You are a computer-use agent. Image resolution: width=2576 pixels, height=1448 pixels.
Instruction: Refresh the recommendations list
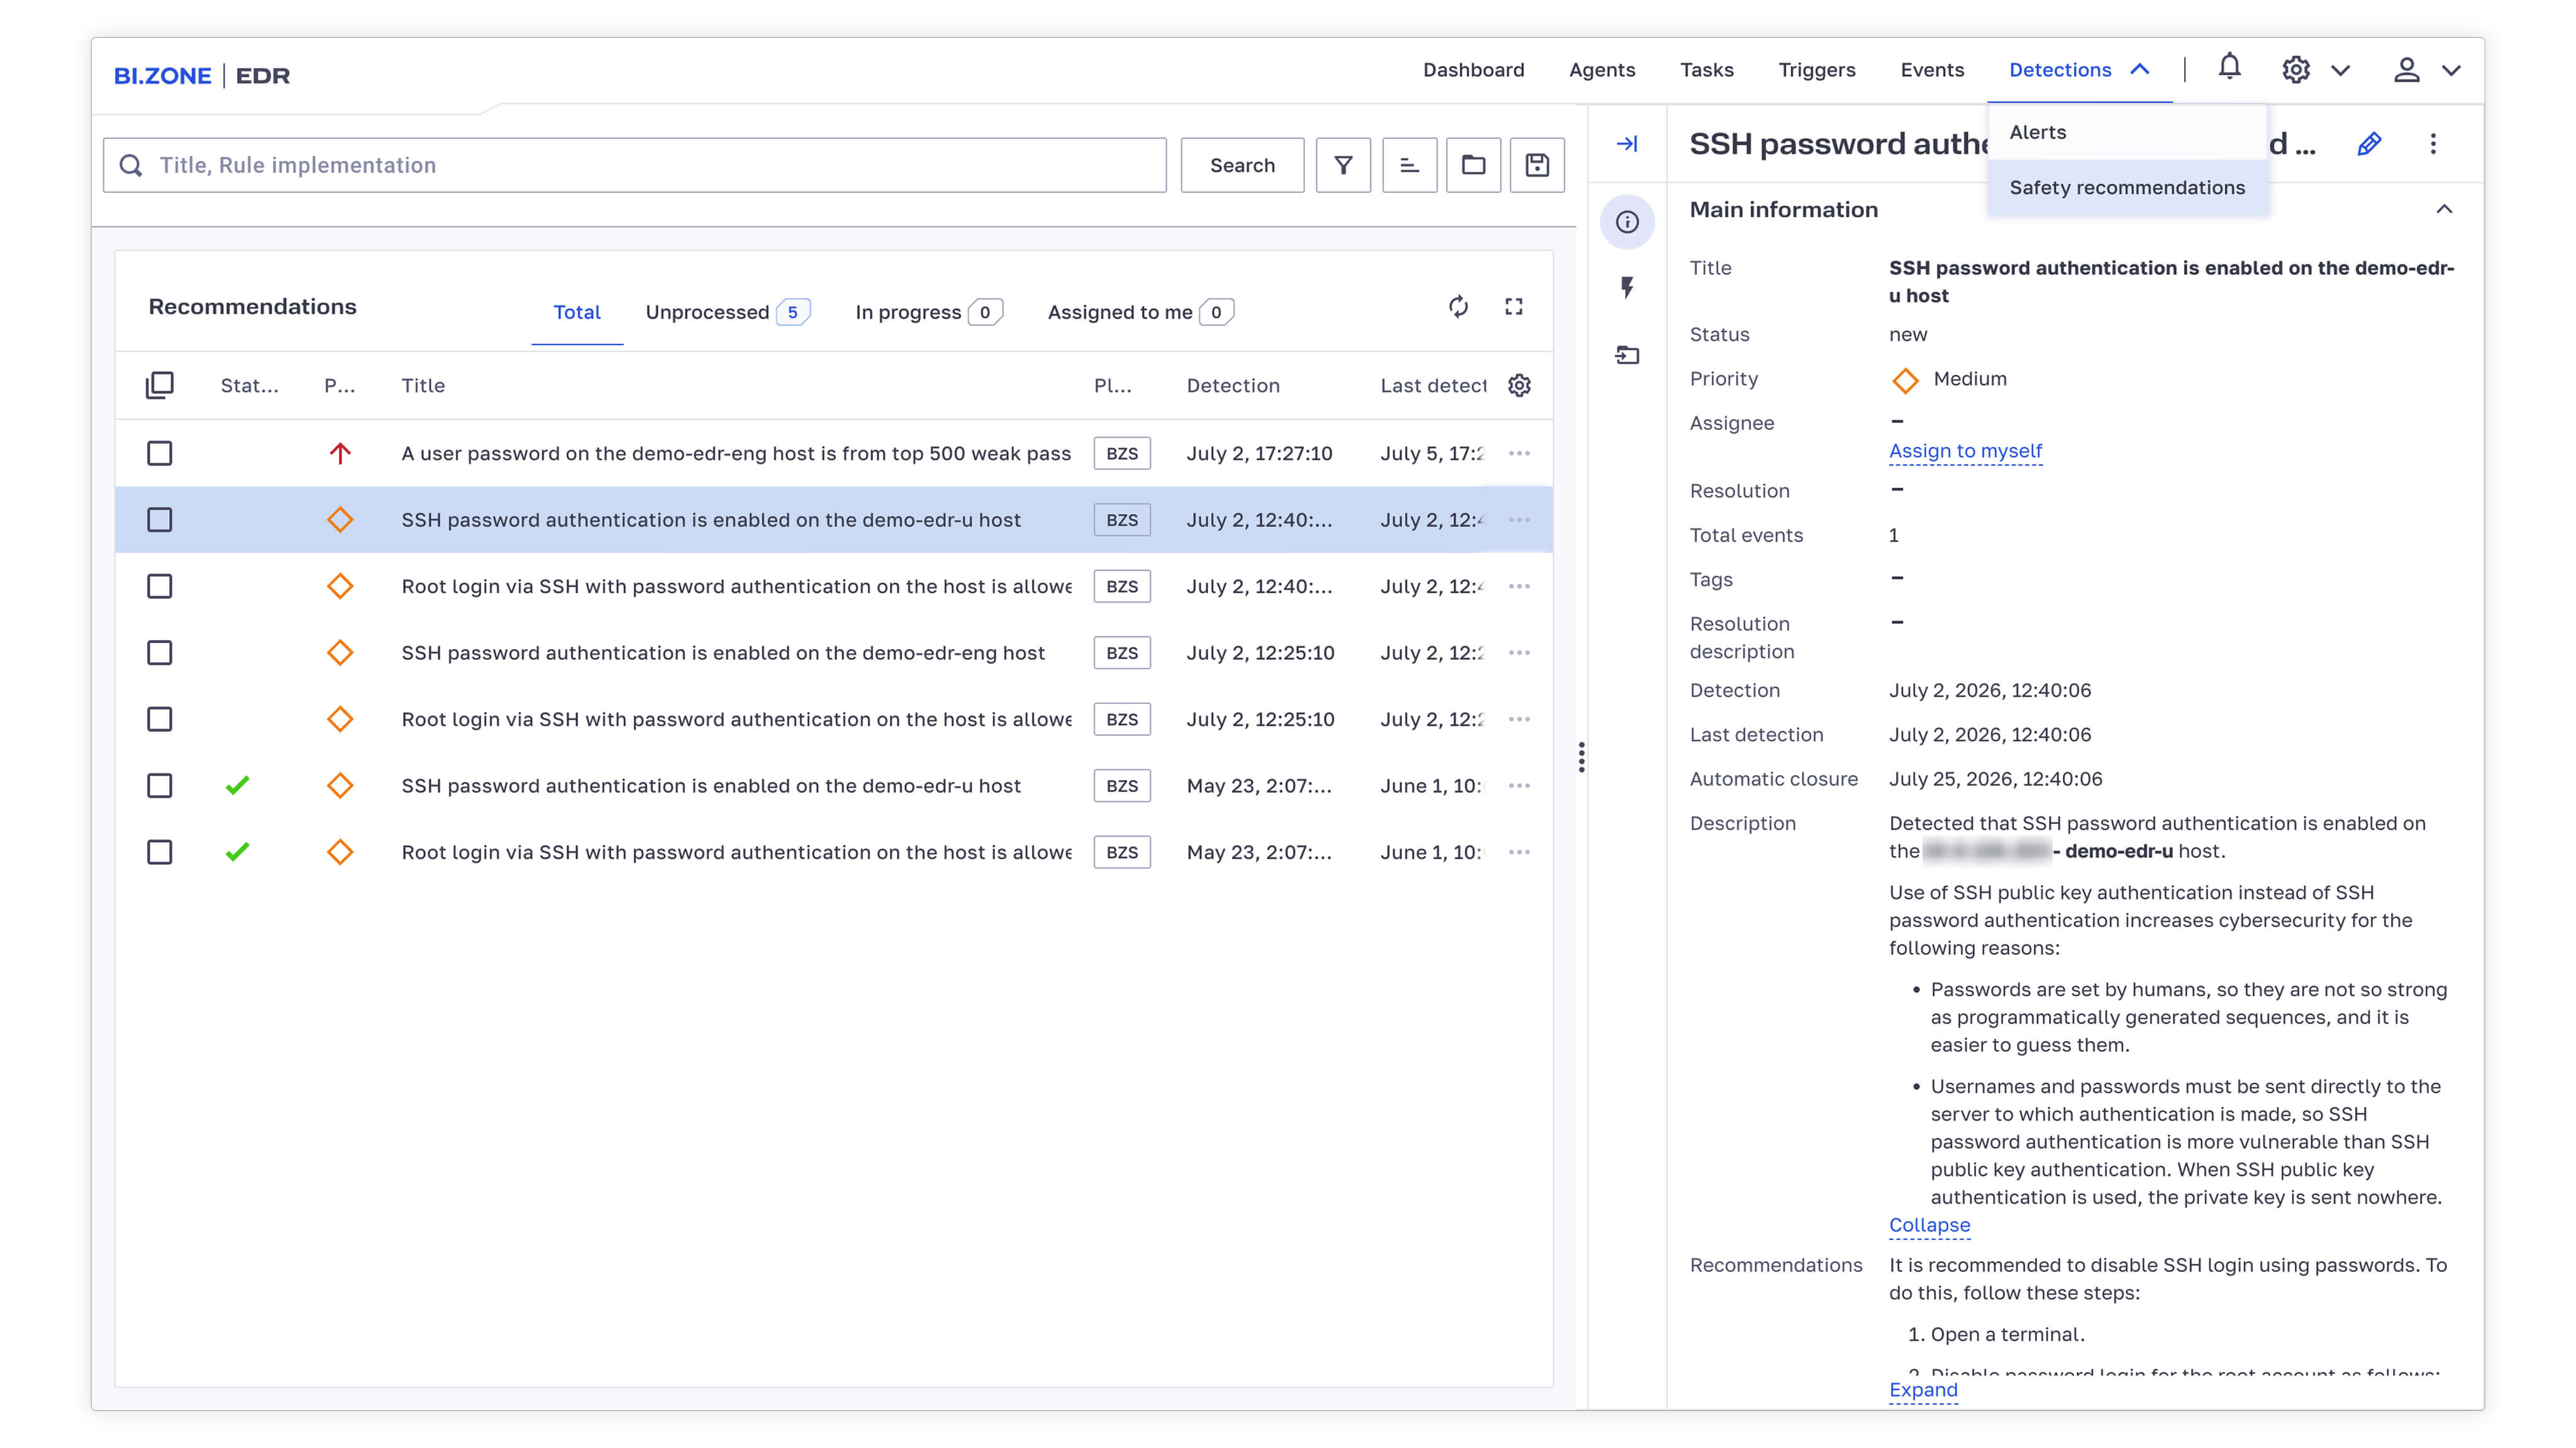[1458, 306]
